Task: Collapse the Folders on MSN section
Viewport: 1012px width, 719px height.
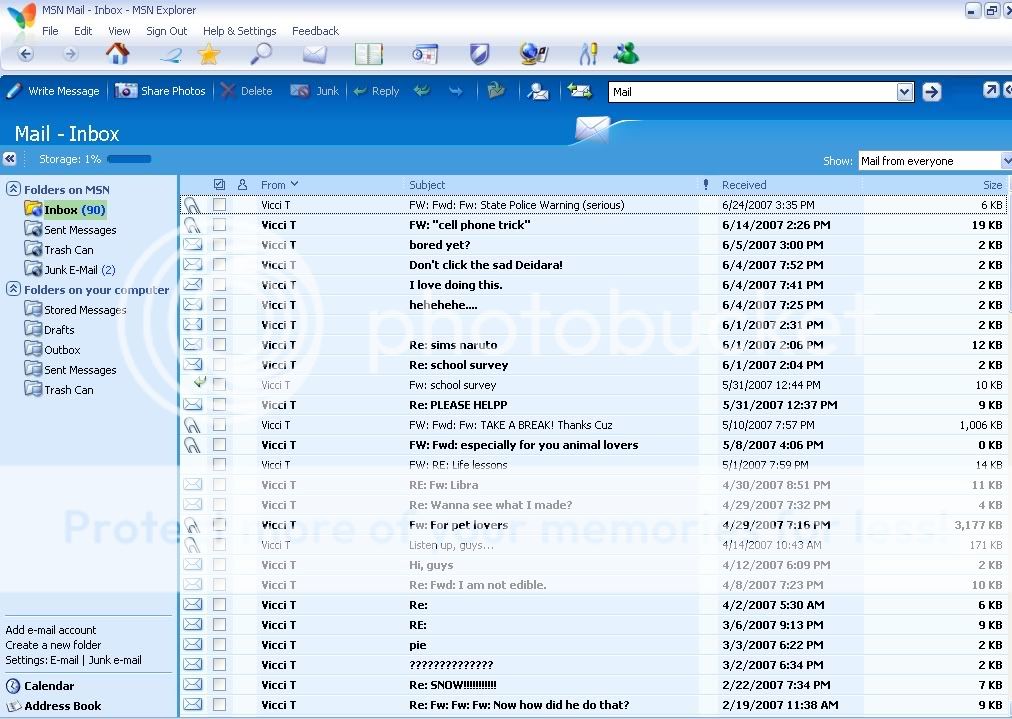Action: (x=13, y=189)
